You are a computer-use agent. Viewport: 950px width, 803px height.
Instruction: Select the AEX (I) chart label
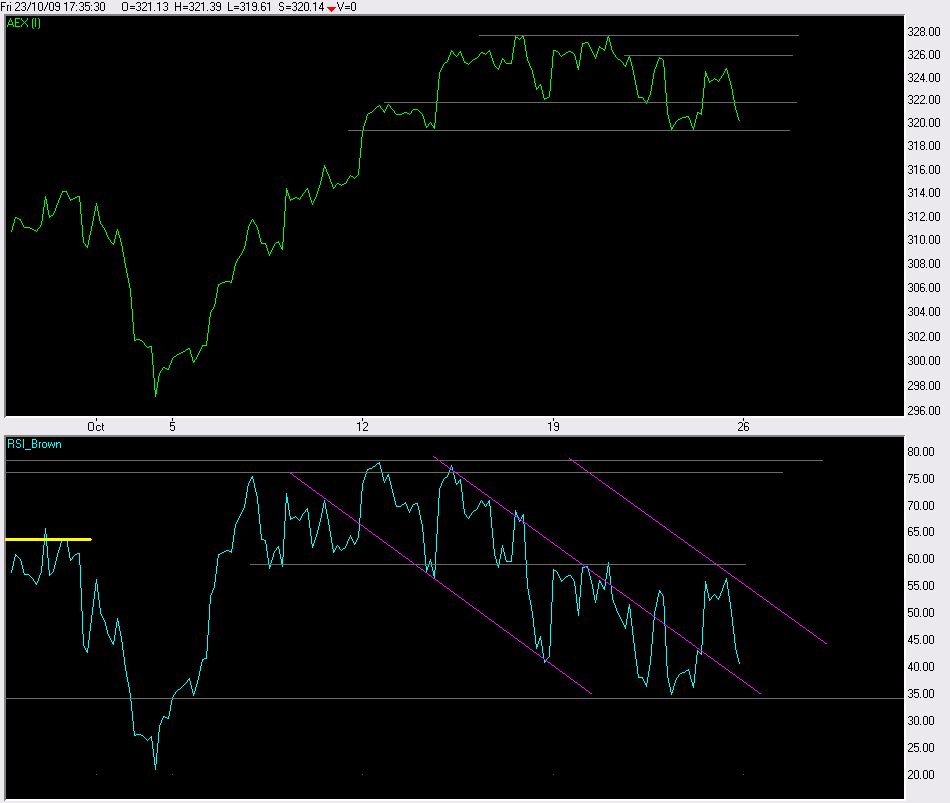pyautogui.click(x=25, y=24)
